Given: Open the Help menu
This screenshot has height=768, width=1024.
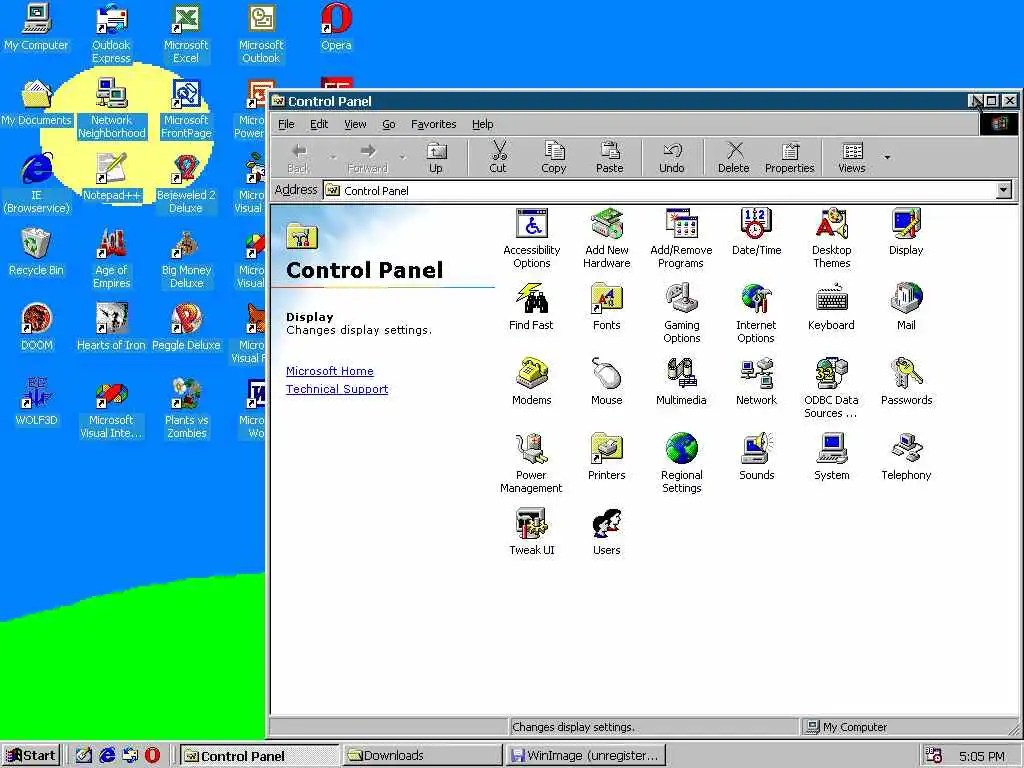Looking at the screenshot, I should click(x=483, y=124).
